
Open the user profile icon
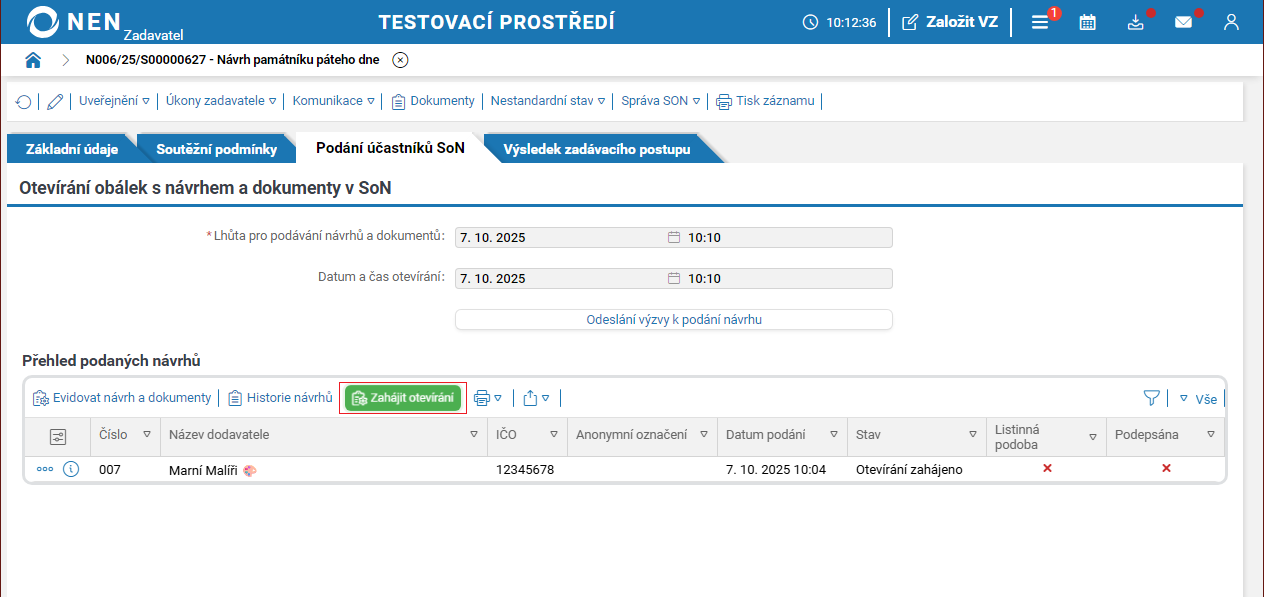pyautogui.click(x=1231, y=22)
